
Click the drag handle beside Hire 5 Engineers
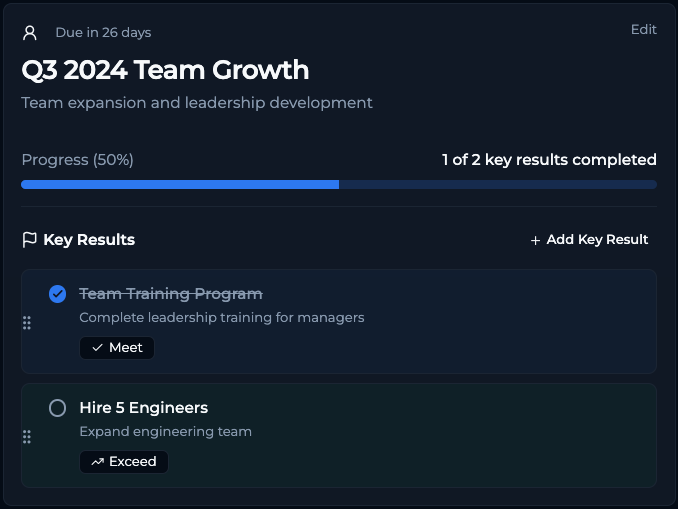click(27, 436)
